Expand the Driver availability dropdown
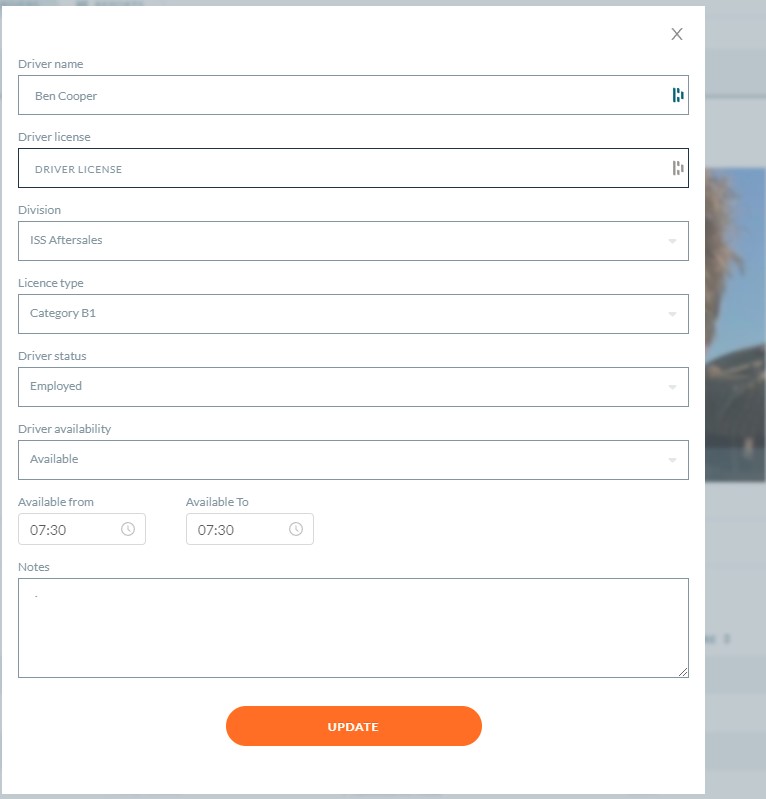This screenshot has width=766, height=799. 353,460
